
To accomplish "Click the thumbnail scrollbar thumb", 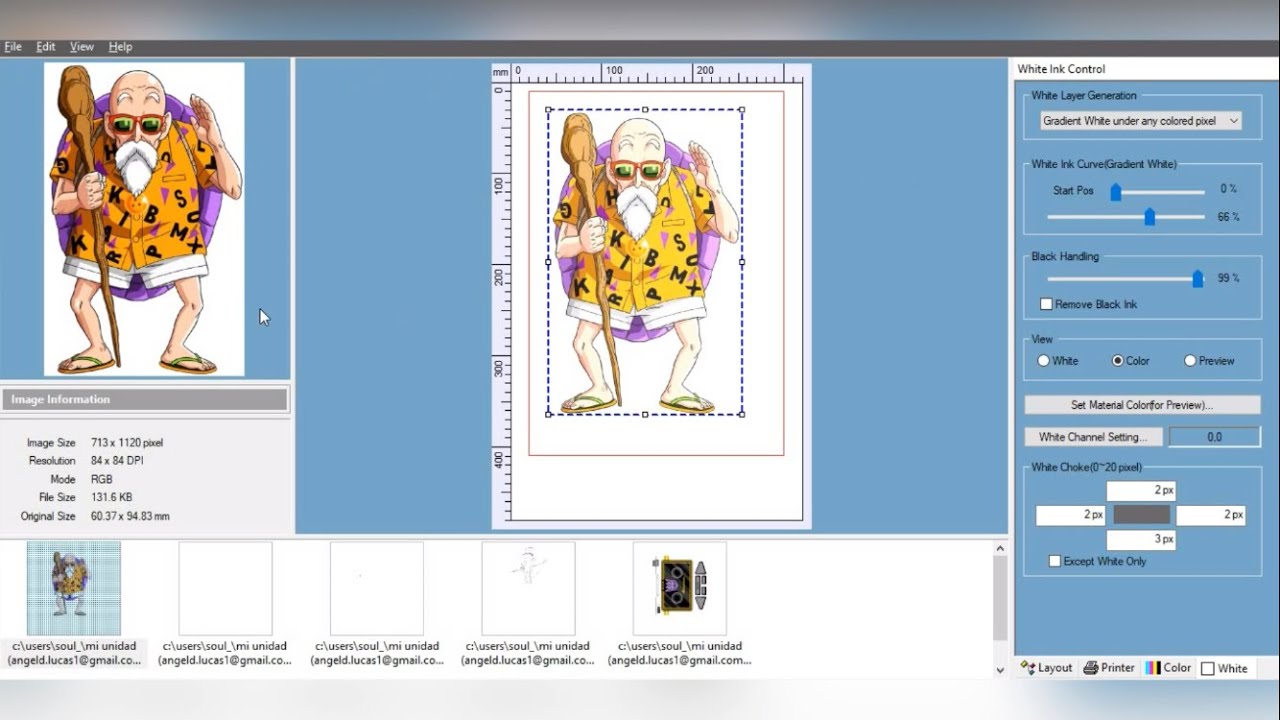I will click(x=1000, y=598).
